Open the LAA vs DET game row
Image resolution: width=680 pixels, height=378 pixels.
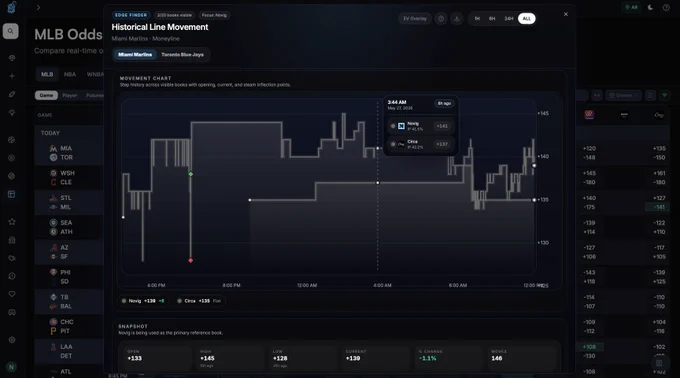pos(69,351)
